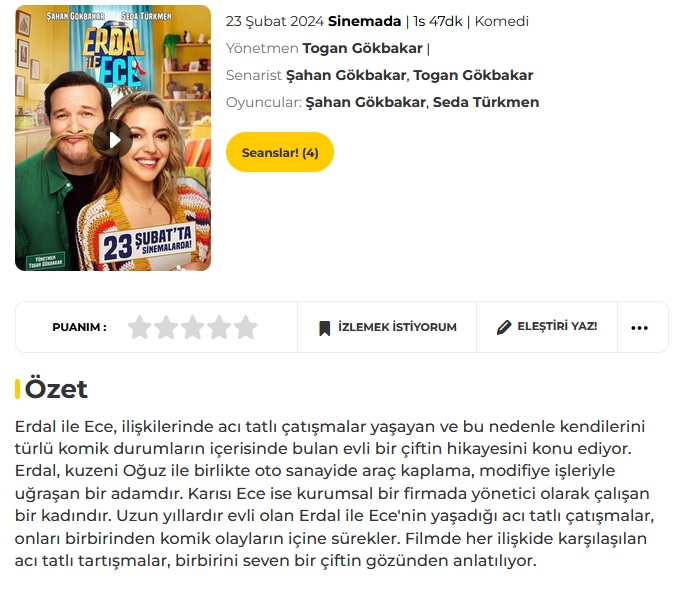Open the three-dot more options menu

coord(639,328)
